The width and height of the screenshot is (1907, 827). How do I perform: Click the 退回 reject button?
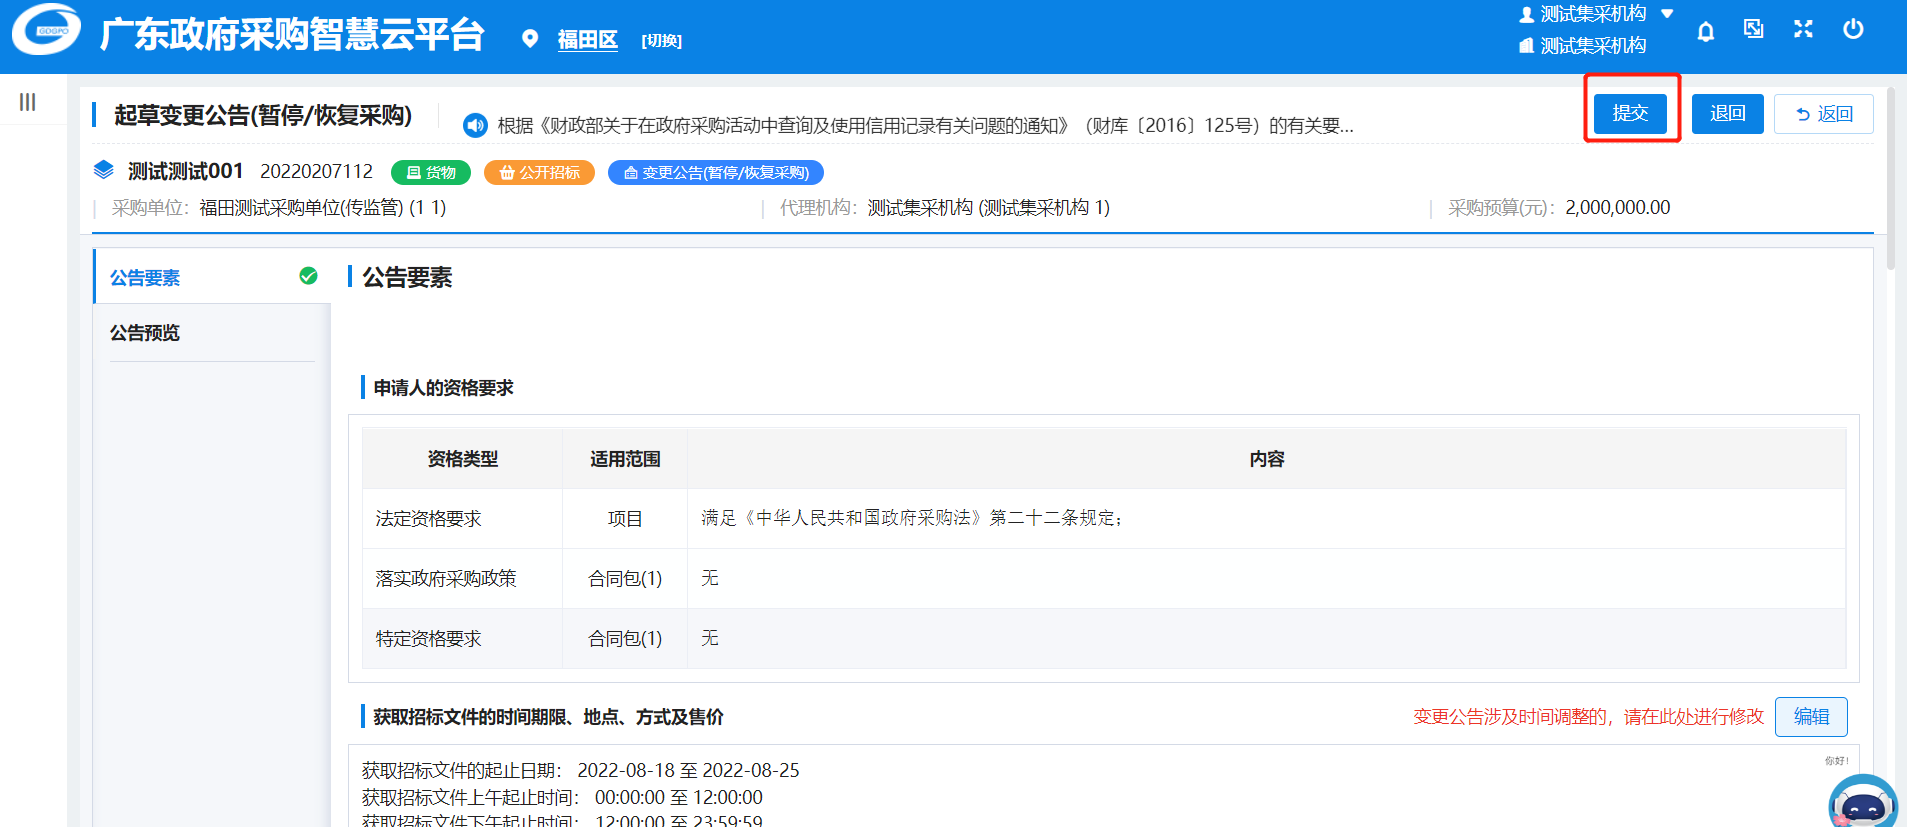(x=1727, y=114)
